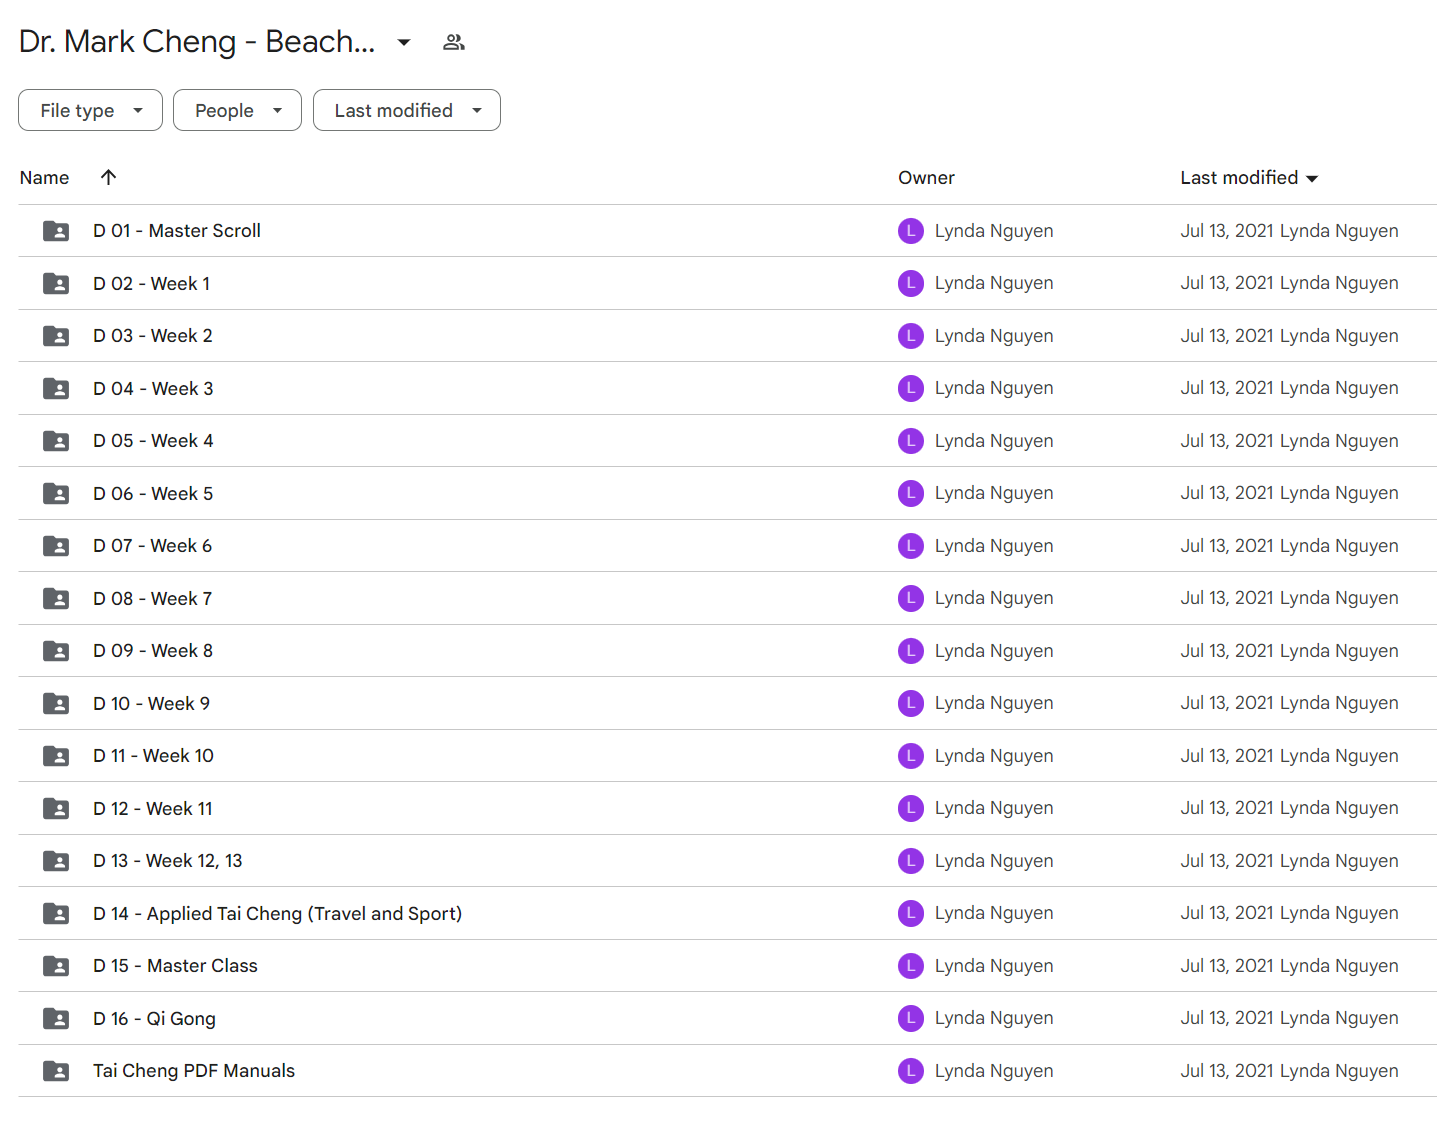1437x1125 pixels.
Task: Click the folder icon for Tai Cheng PDF Manuals
Action: click(x=56, y=1071)
